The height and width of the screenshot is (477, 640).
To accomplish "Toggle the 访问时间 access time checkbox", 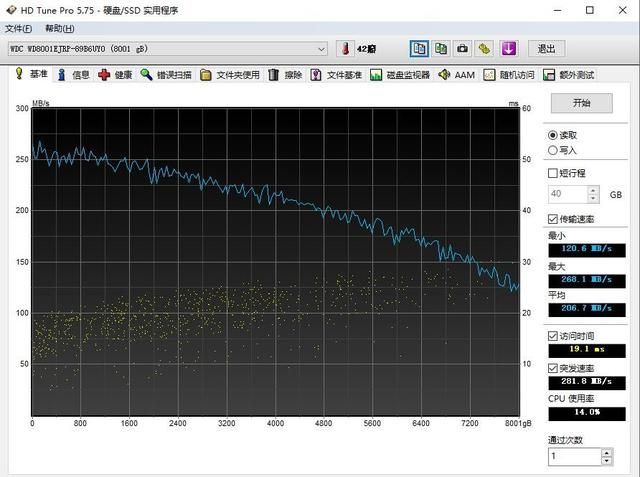I will (553, 336).
